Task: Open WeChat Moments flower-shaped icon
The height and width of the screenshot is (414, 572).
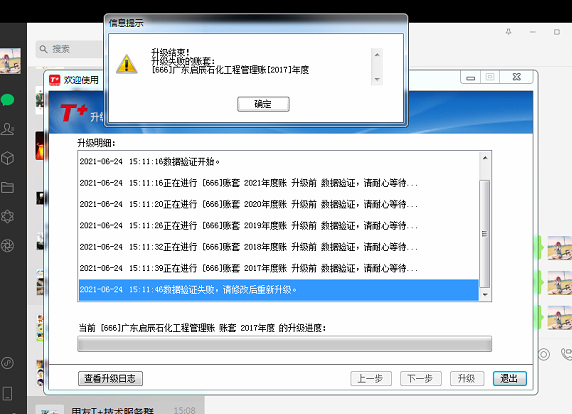Action: coord(8,217)
